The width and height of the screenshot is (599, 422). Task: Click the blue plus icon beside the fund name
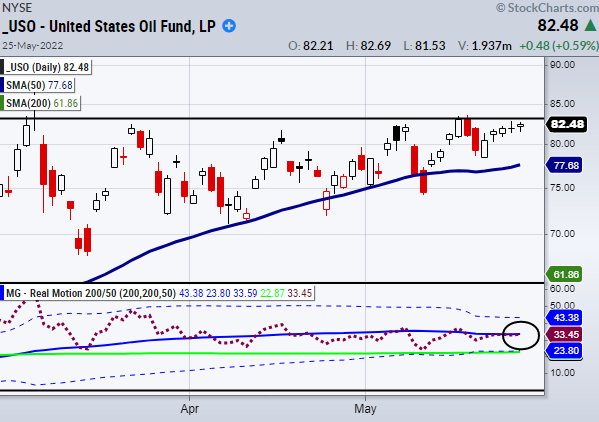point(229,26)
